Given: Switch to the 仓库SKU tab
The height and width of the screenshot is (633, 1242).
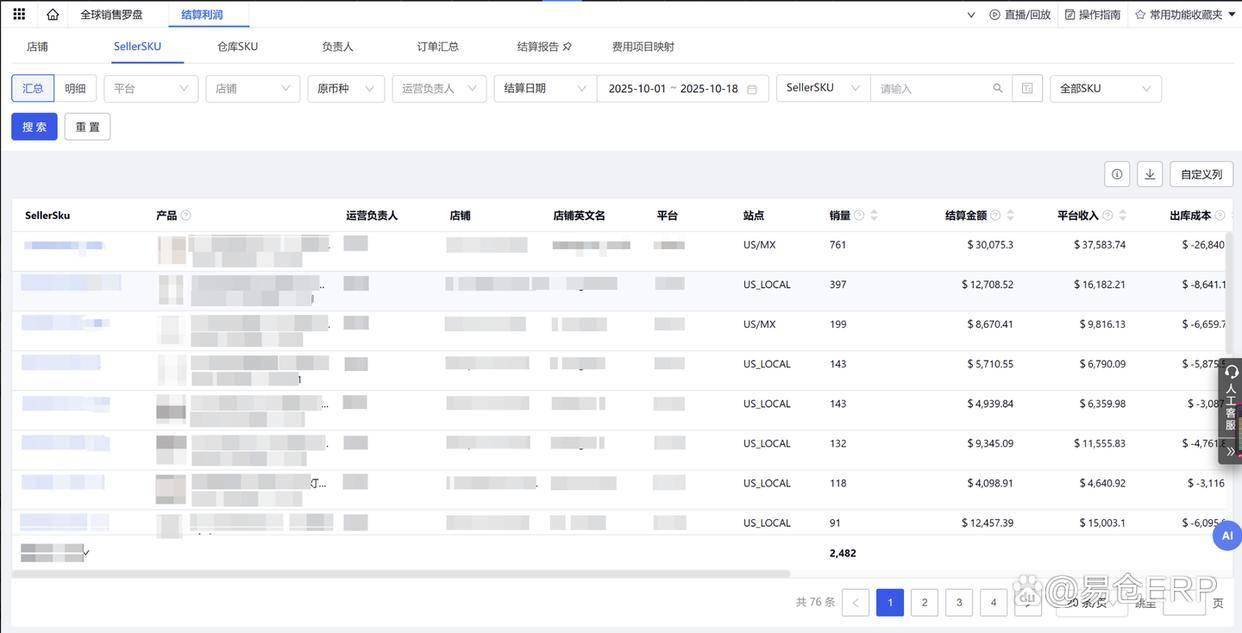Looking at the screenshot, I should pyautogui.click(x=237, y=46).
